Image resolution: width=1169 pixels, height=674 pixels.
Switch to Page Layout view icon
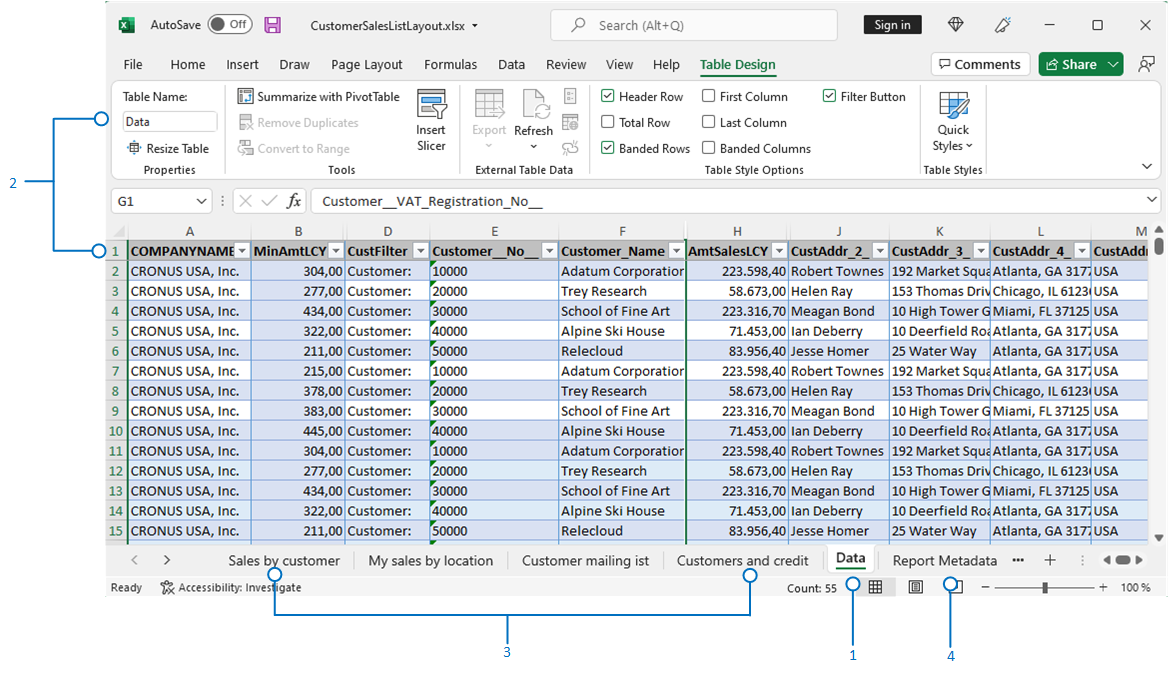915,588
